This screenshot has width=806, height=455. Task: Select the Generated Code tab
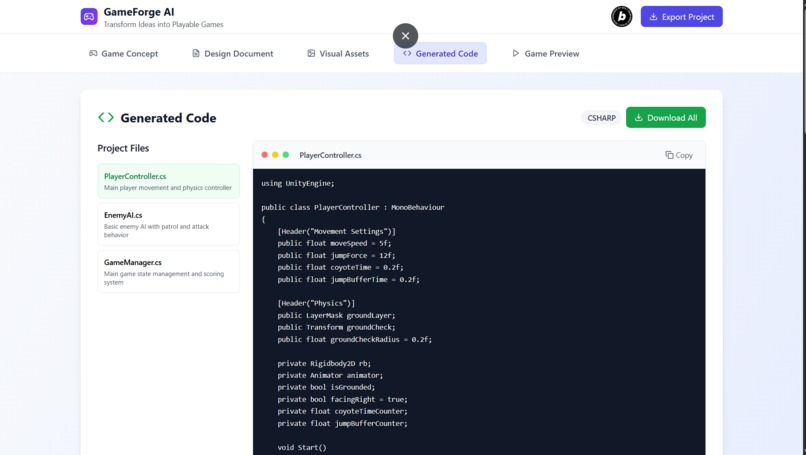(440, 53)
